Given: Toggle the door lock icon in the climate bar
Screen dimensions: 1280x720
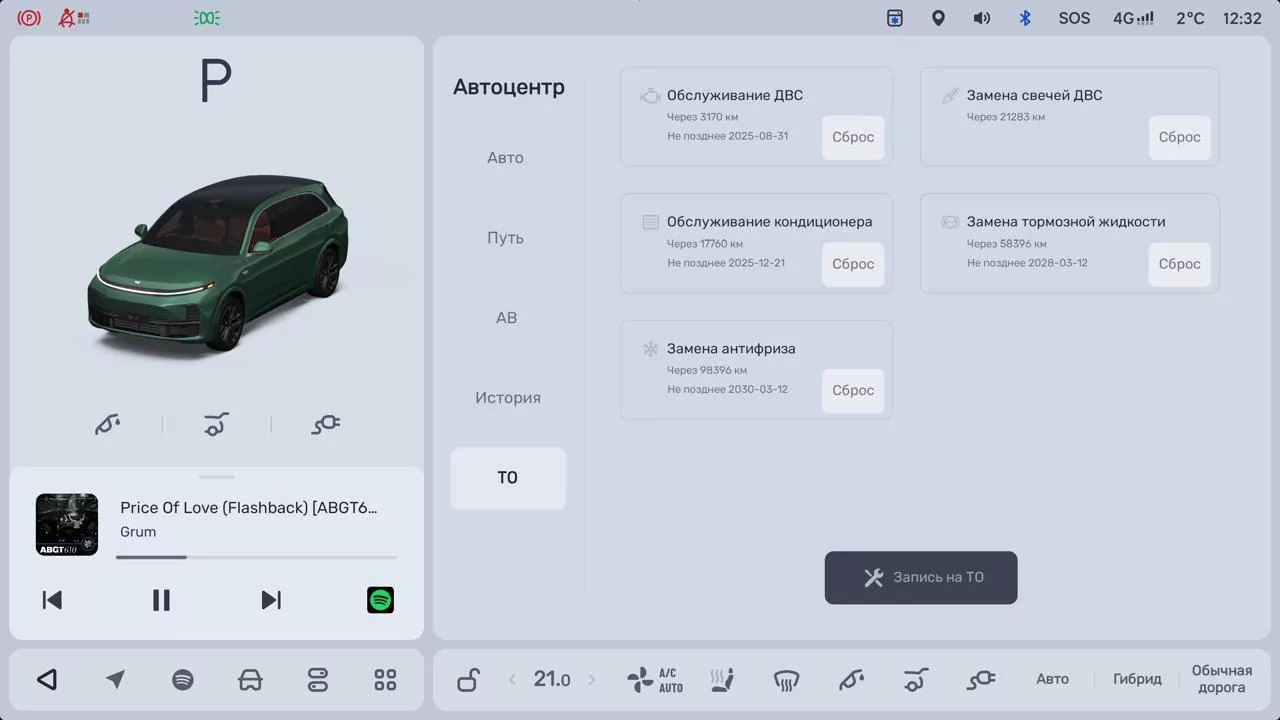Looking at the screenshot, I should coord(468,680).
